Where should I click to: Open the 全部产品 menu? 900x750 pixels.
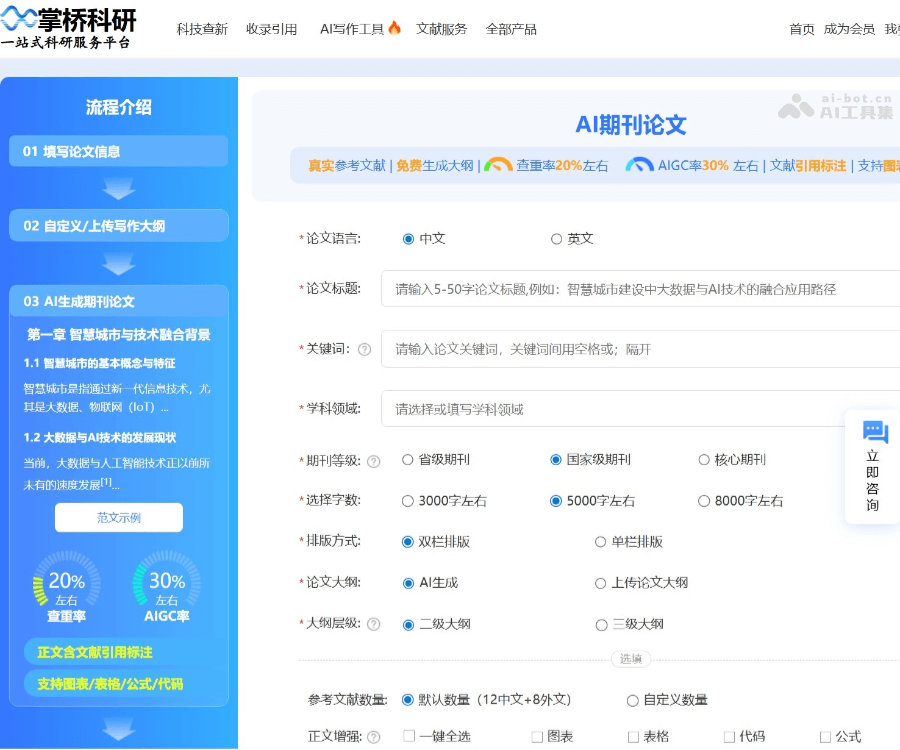pos(512,28)
